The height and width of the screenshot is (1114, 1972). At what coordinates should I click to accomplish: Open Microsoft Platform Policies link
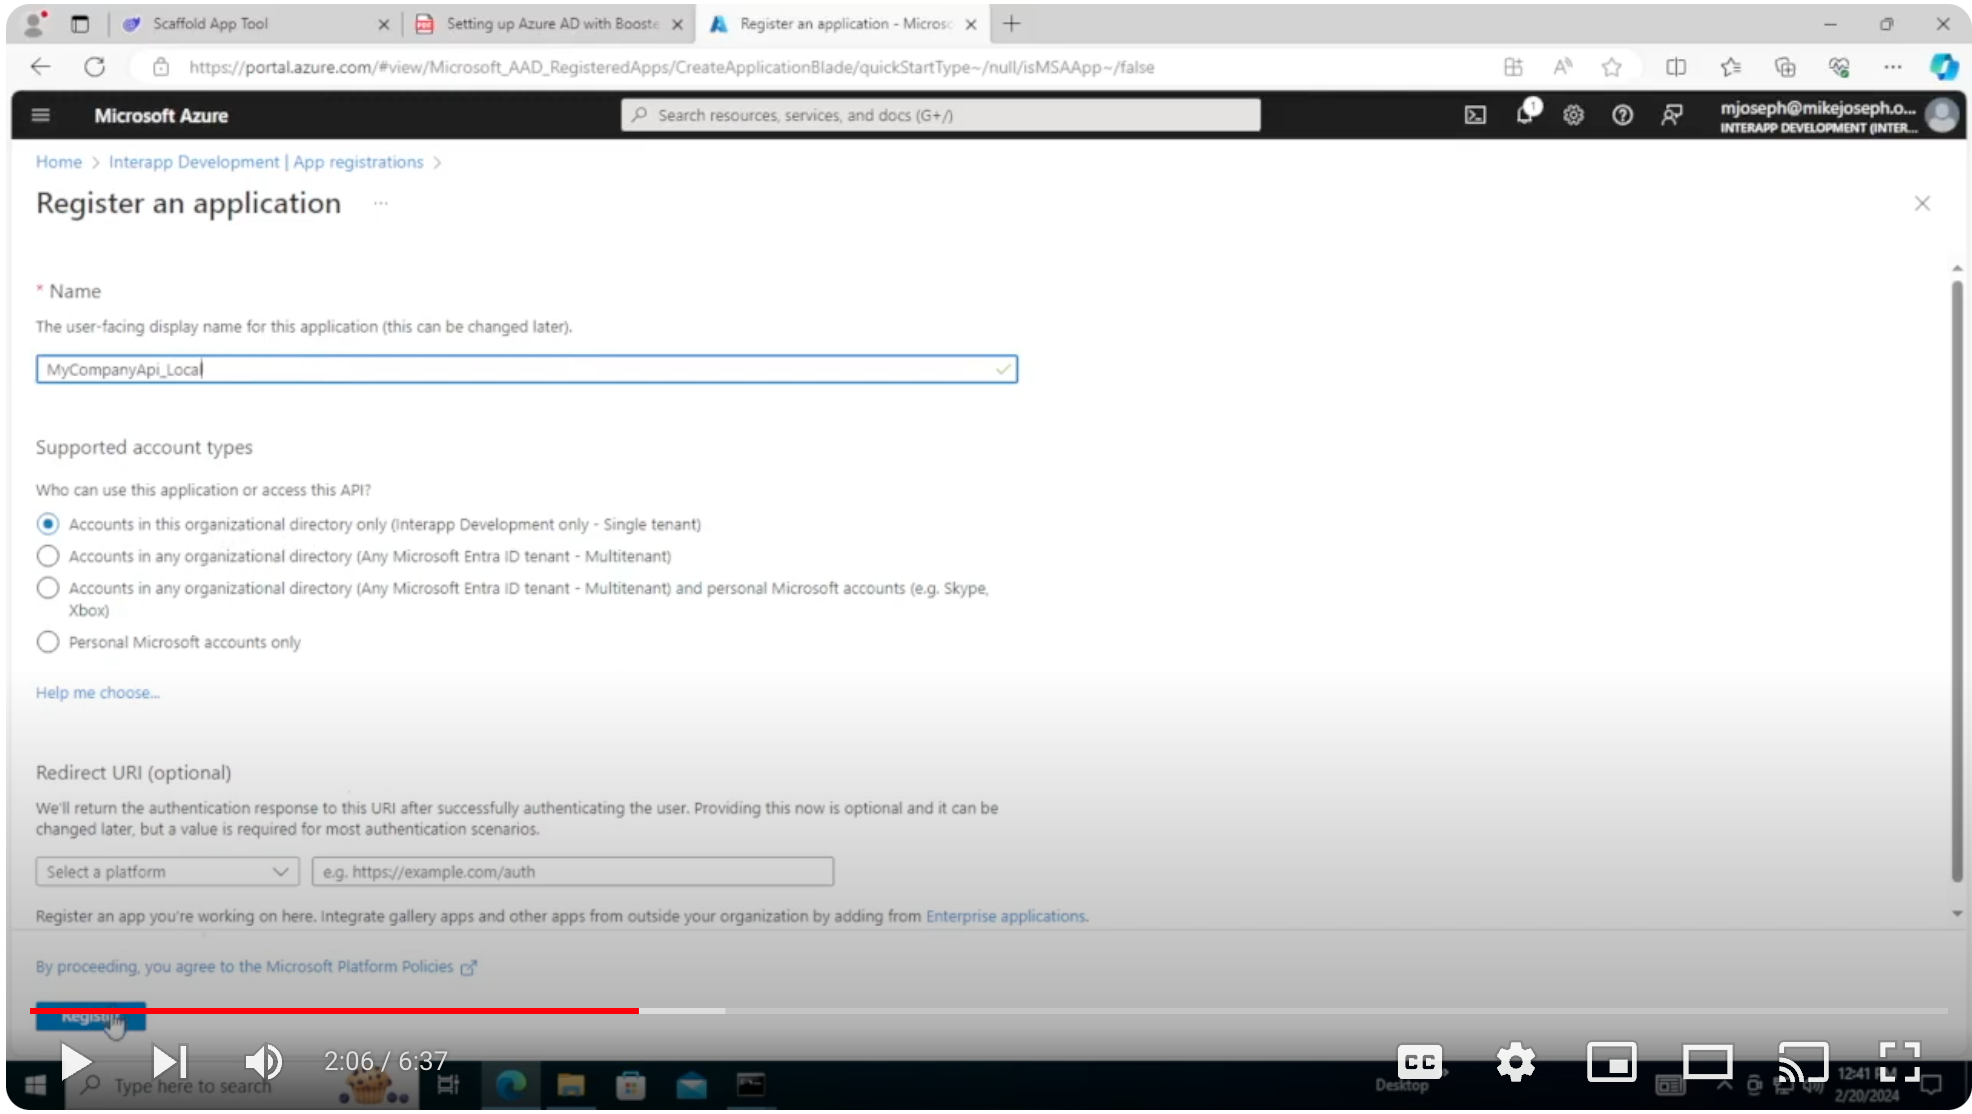point(256,967)
